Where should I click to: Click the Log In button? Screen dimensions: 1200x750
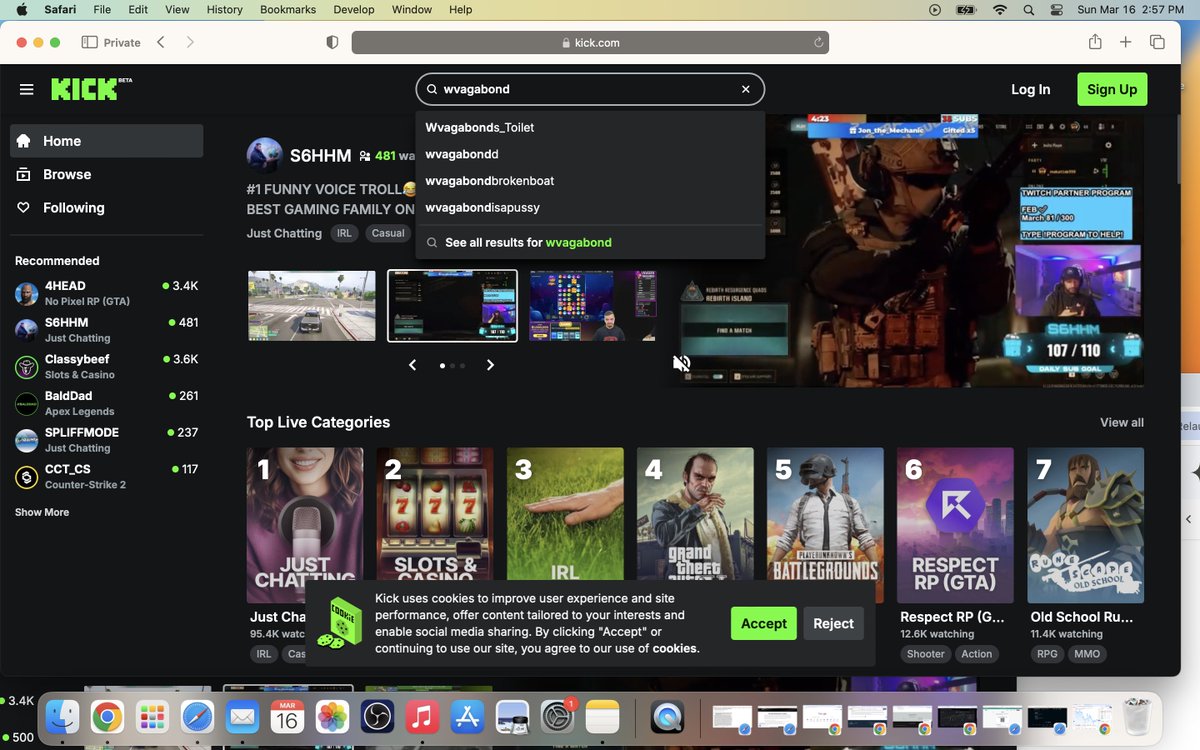coord(1030,89)
